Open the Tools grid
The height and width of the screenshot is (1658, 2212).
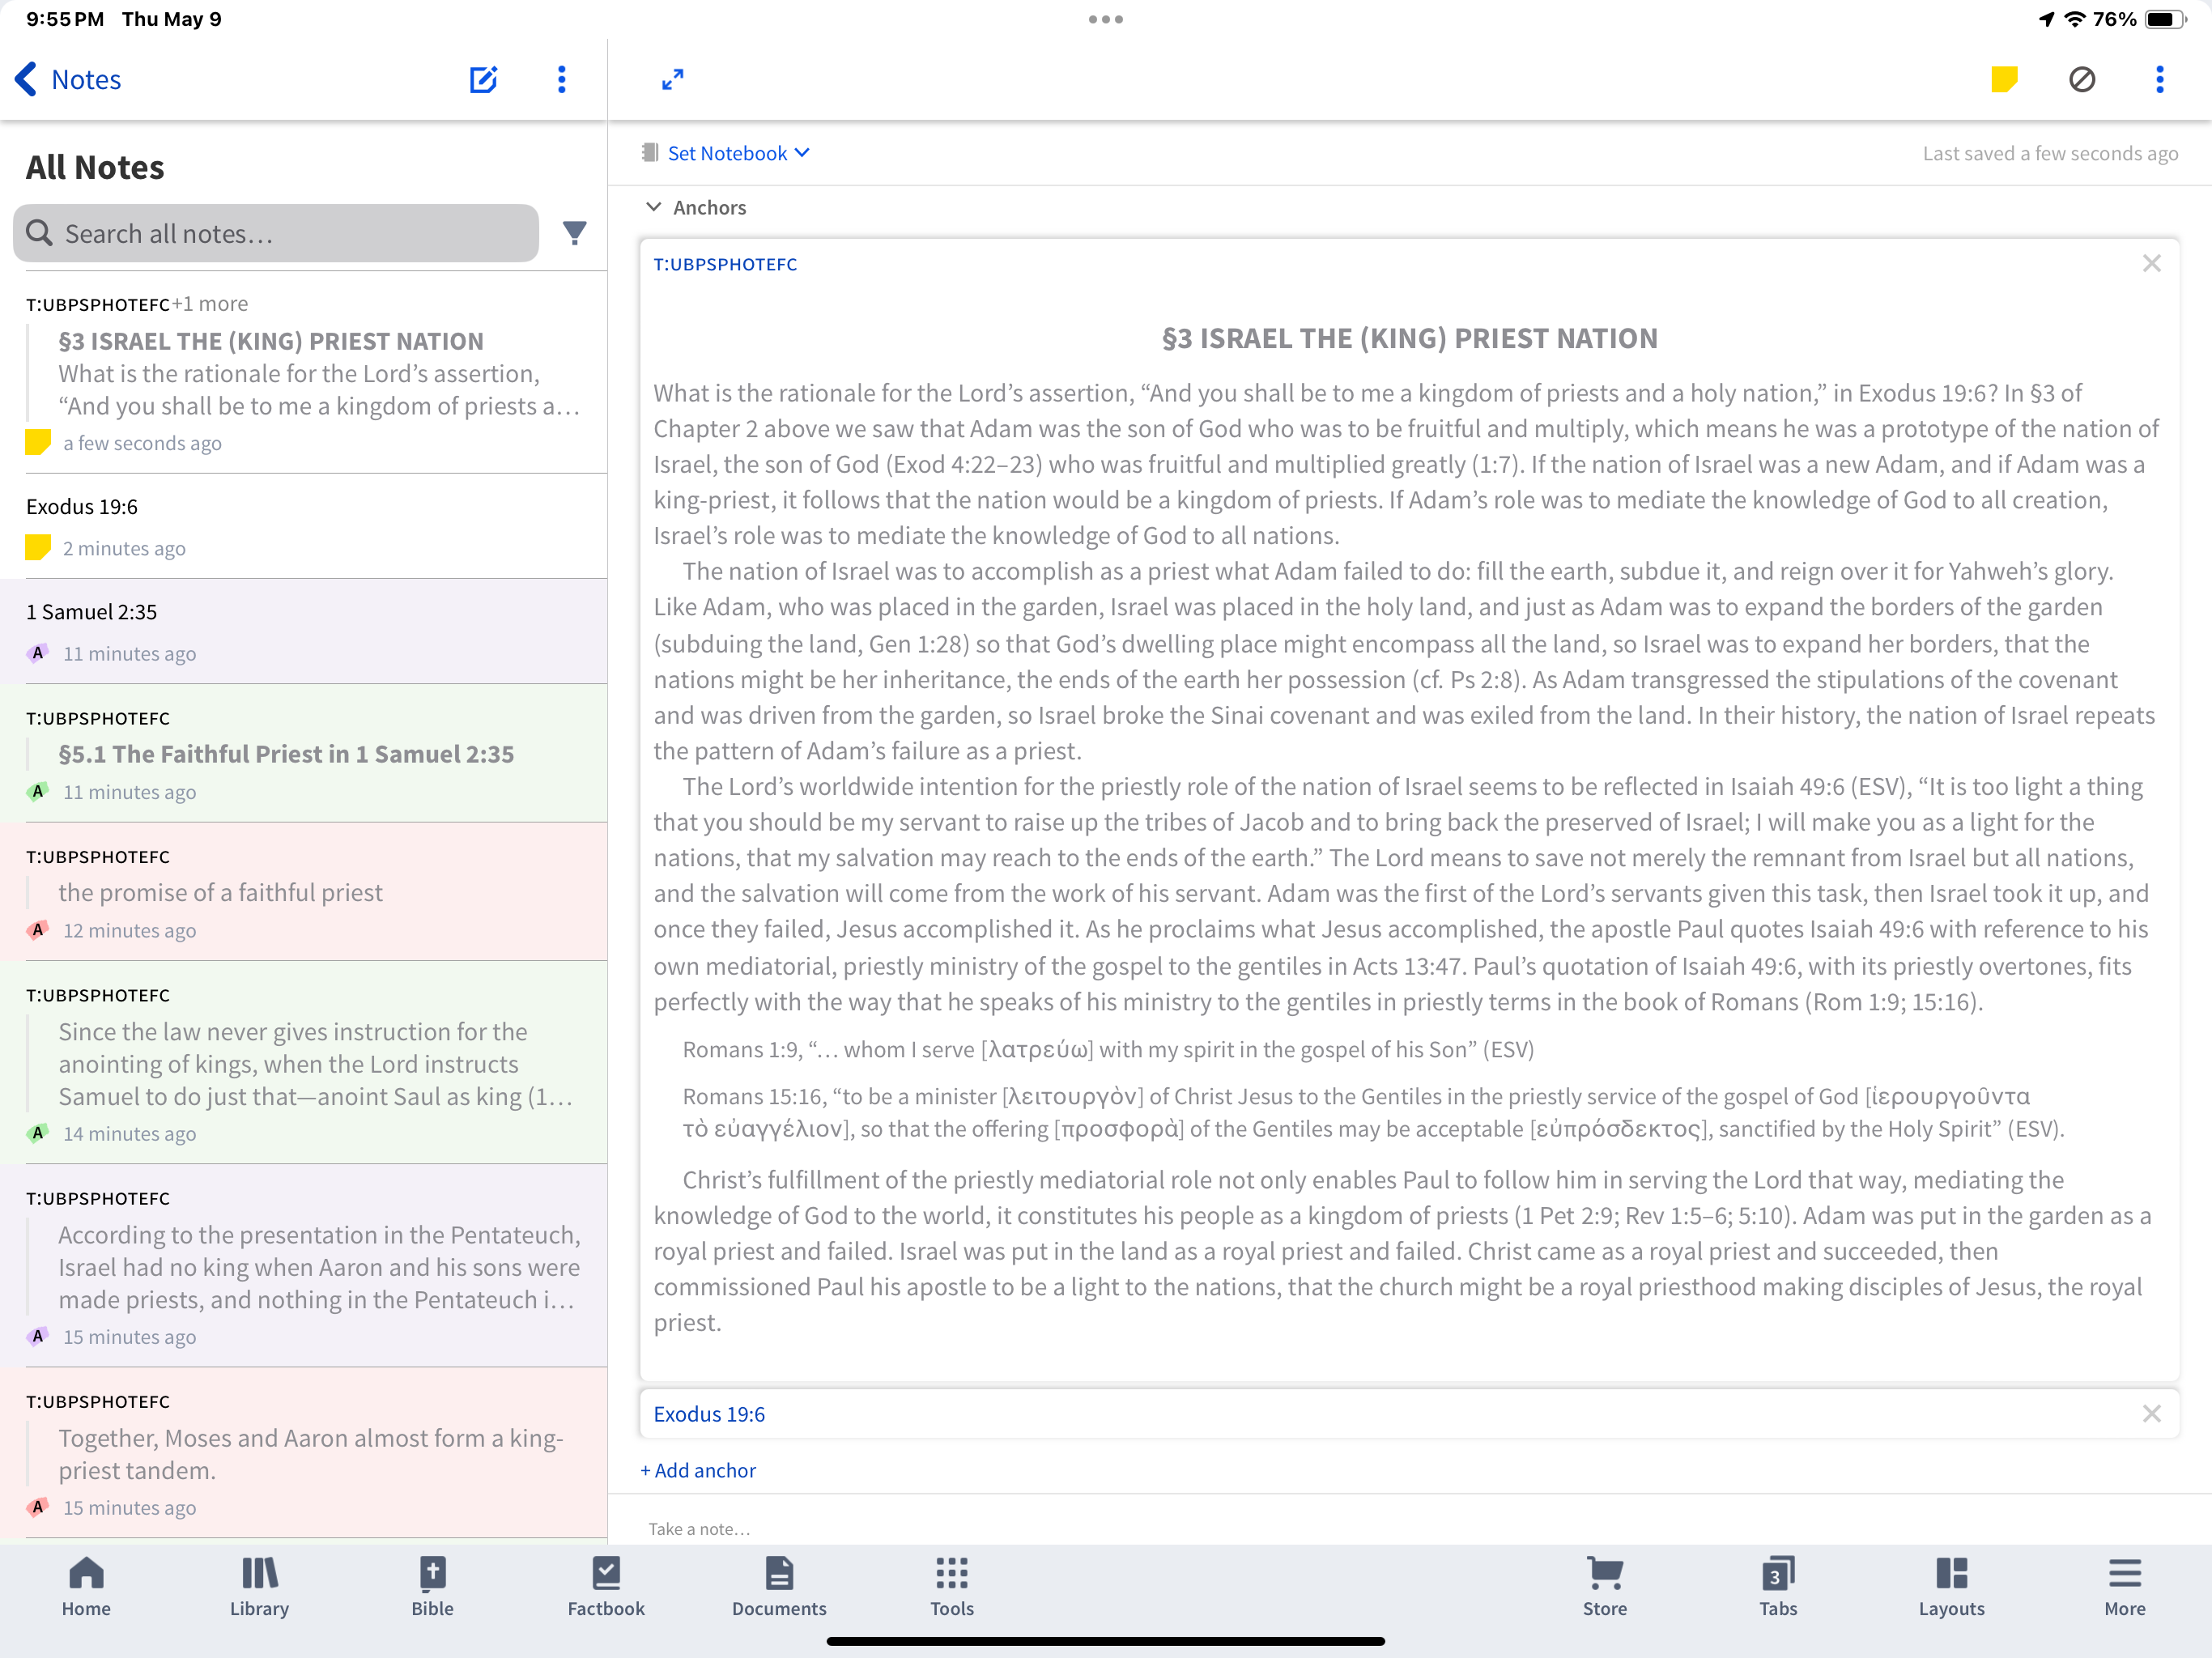coord(952,1587)
